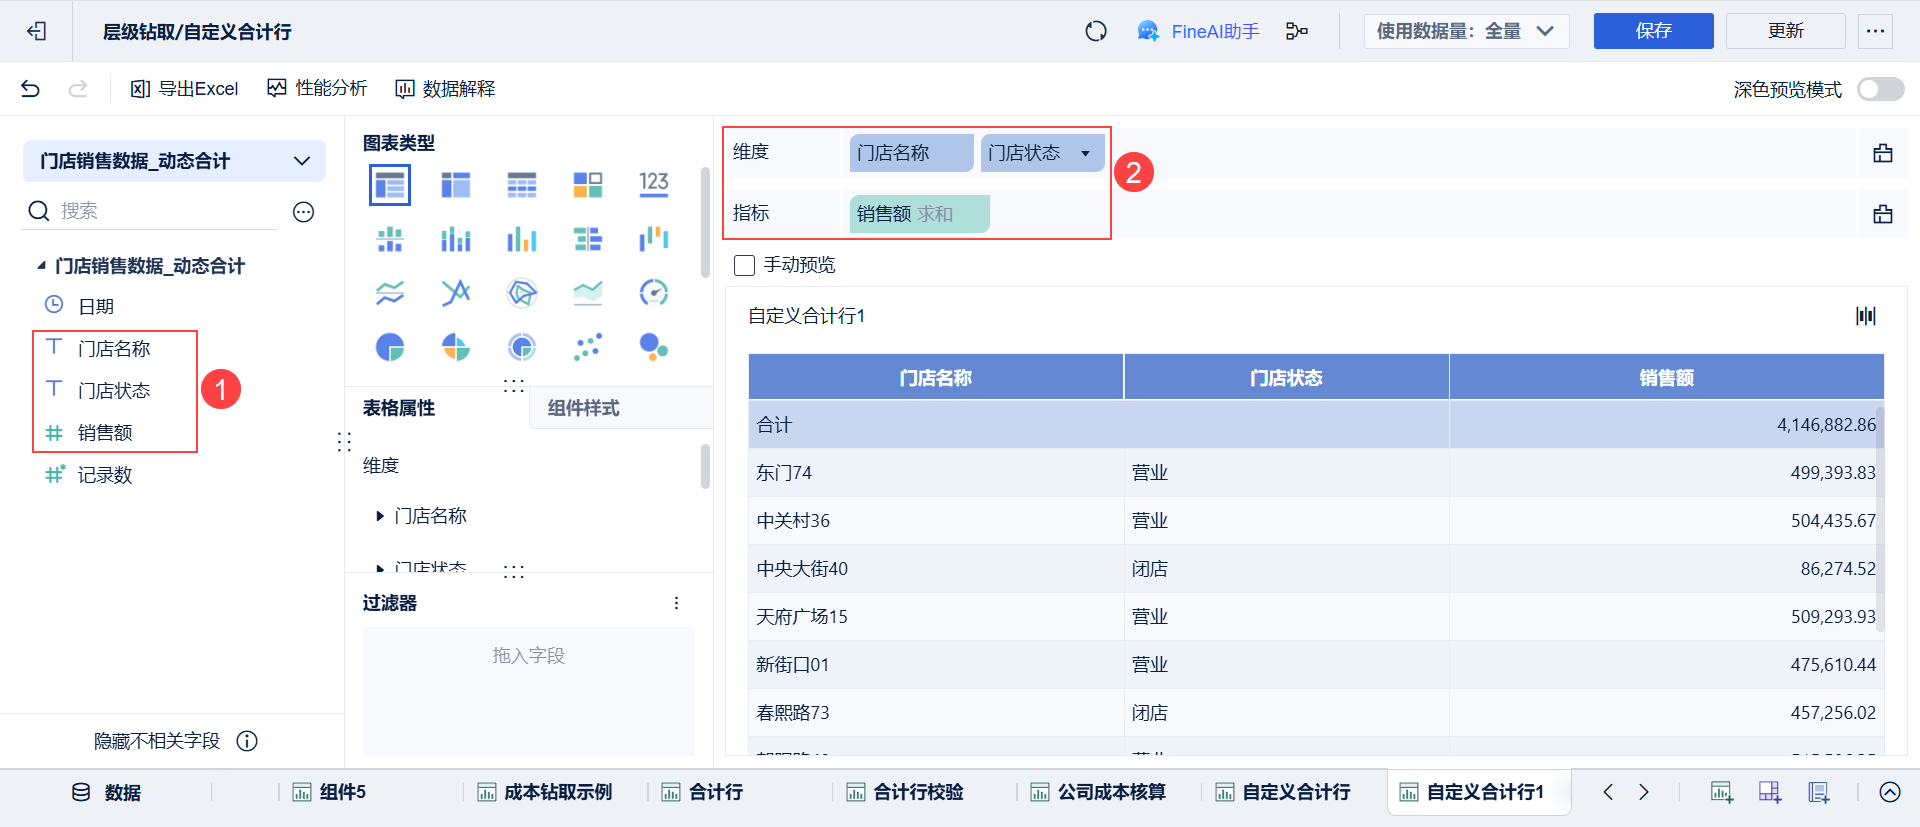
Task: Toggle the dark preview mode switch
Action: pyautogui.click(x=1880, y=89)
